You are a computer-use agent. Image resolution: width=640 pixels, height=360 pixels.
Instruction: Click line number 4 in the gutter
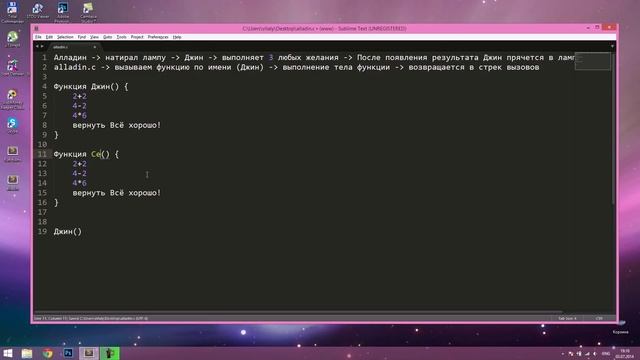44,87
